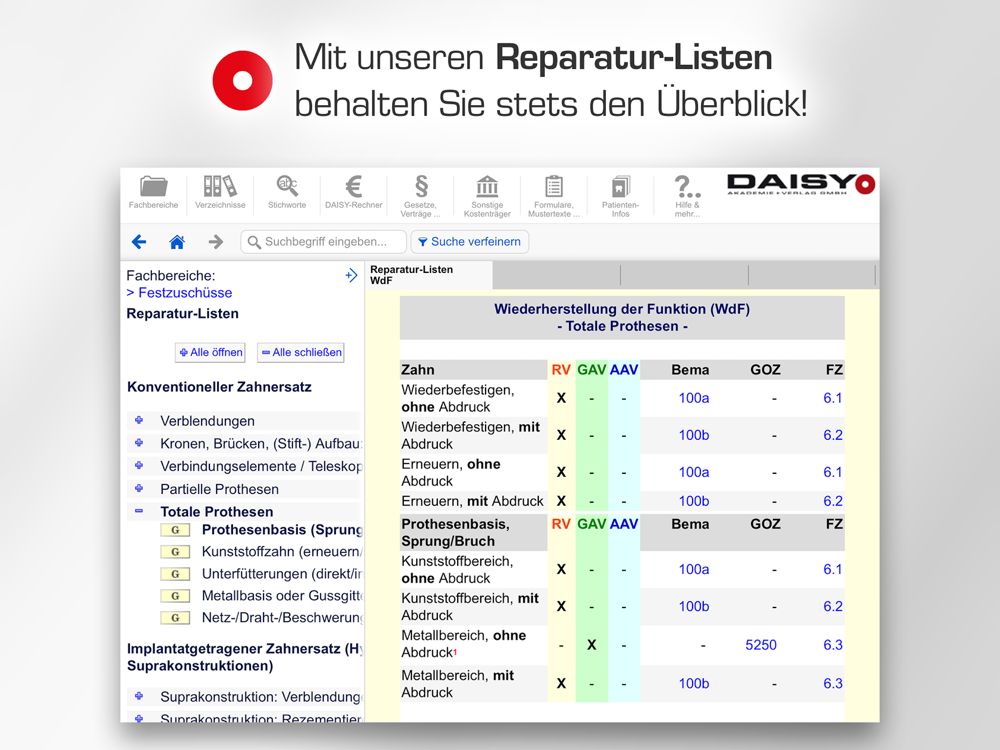The image size is (1000, 750).
Task: Open FZ 6.2 for Erneuern, mit Abdruck
Action: point(833,501)
